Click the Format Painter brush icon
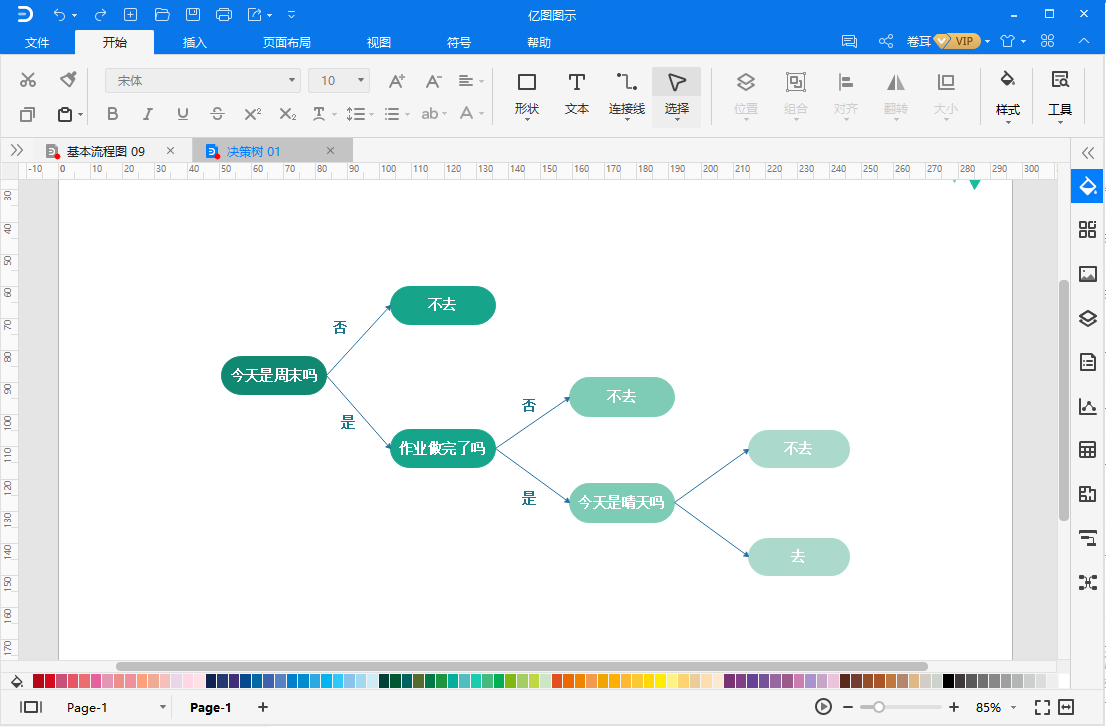This screenshot has height=727, width=1106. point(68,80)
